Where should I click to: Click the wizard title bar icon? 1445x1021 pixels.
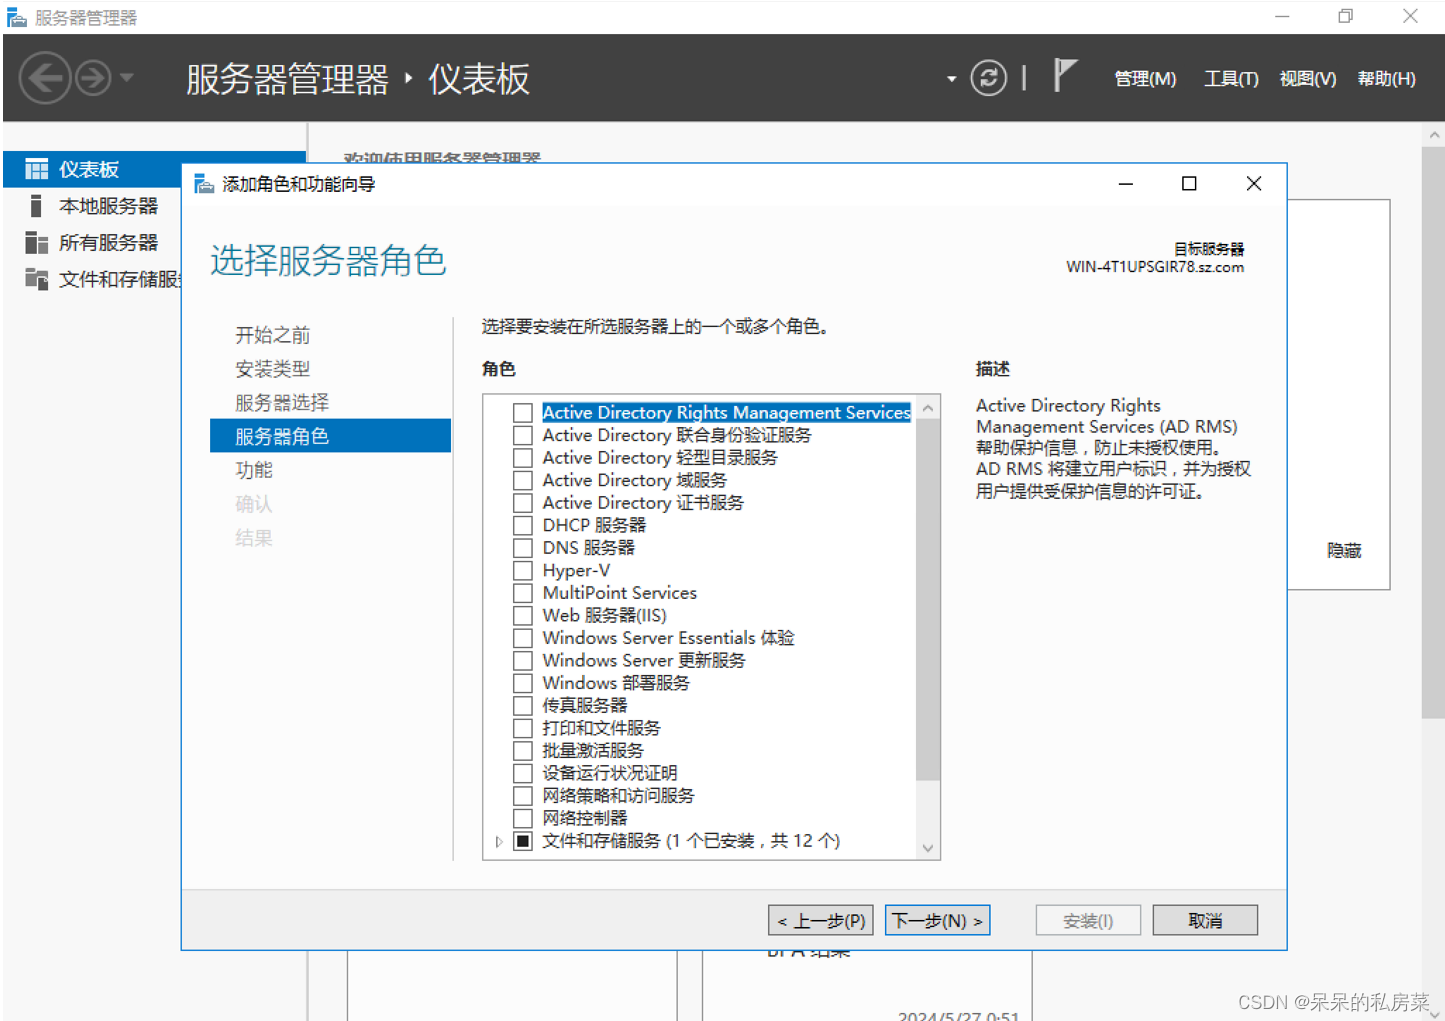pyautogui.click(x=204, y=184)
